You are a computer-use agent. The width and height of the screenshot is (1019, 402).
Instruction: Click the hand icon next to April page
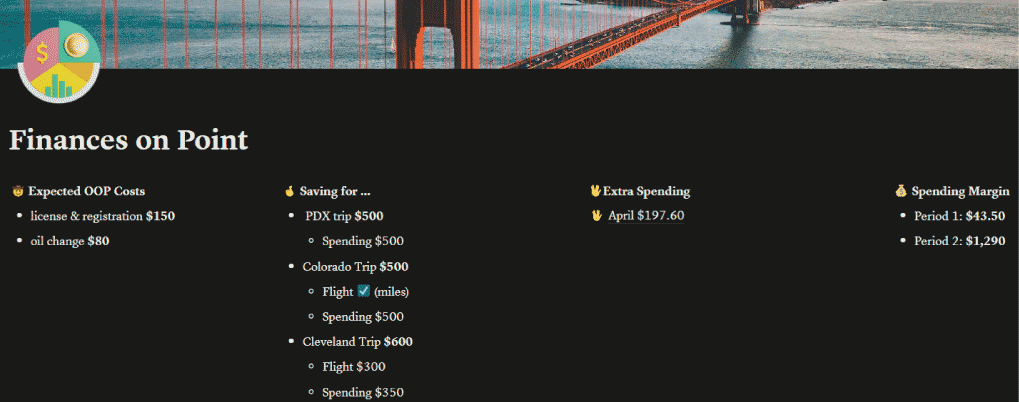point(596,216)
